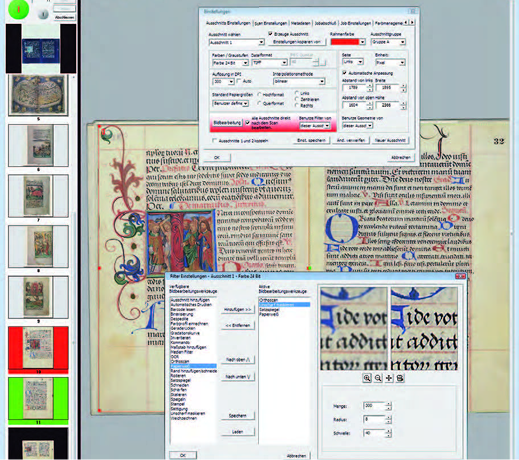Click the zoom in magnifier in filter preview
The image size is (519, 460).
367,378
